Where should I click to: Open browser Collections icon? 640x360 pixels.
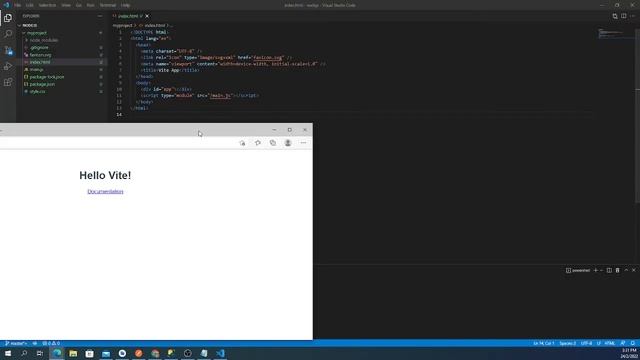[x=273, y=143]
